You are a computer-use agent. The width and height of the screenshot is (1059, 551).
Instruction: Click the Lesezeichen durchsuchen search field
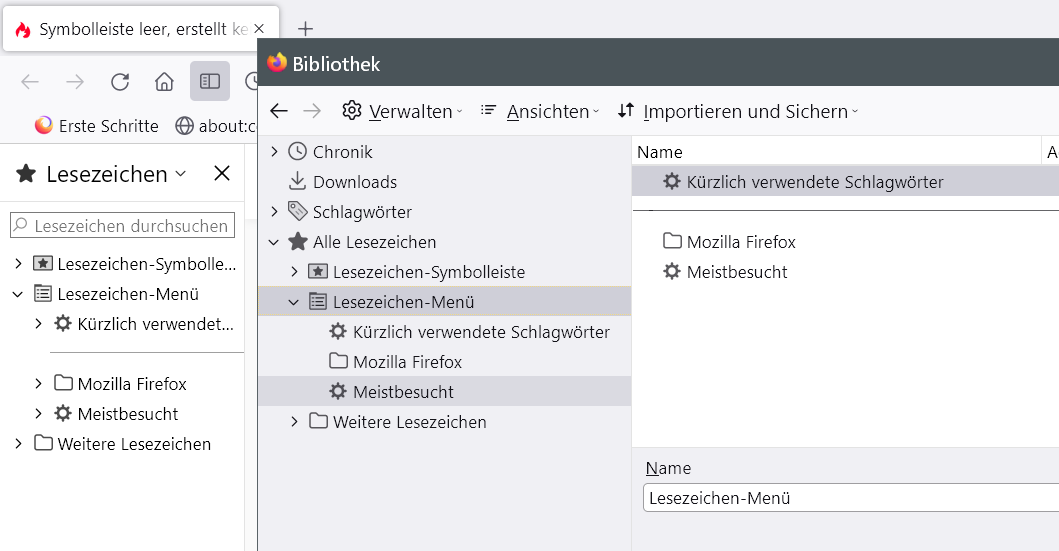coord(122,226)
